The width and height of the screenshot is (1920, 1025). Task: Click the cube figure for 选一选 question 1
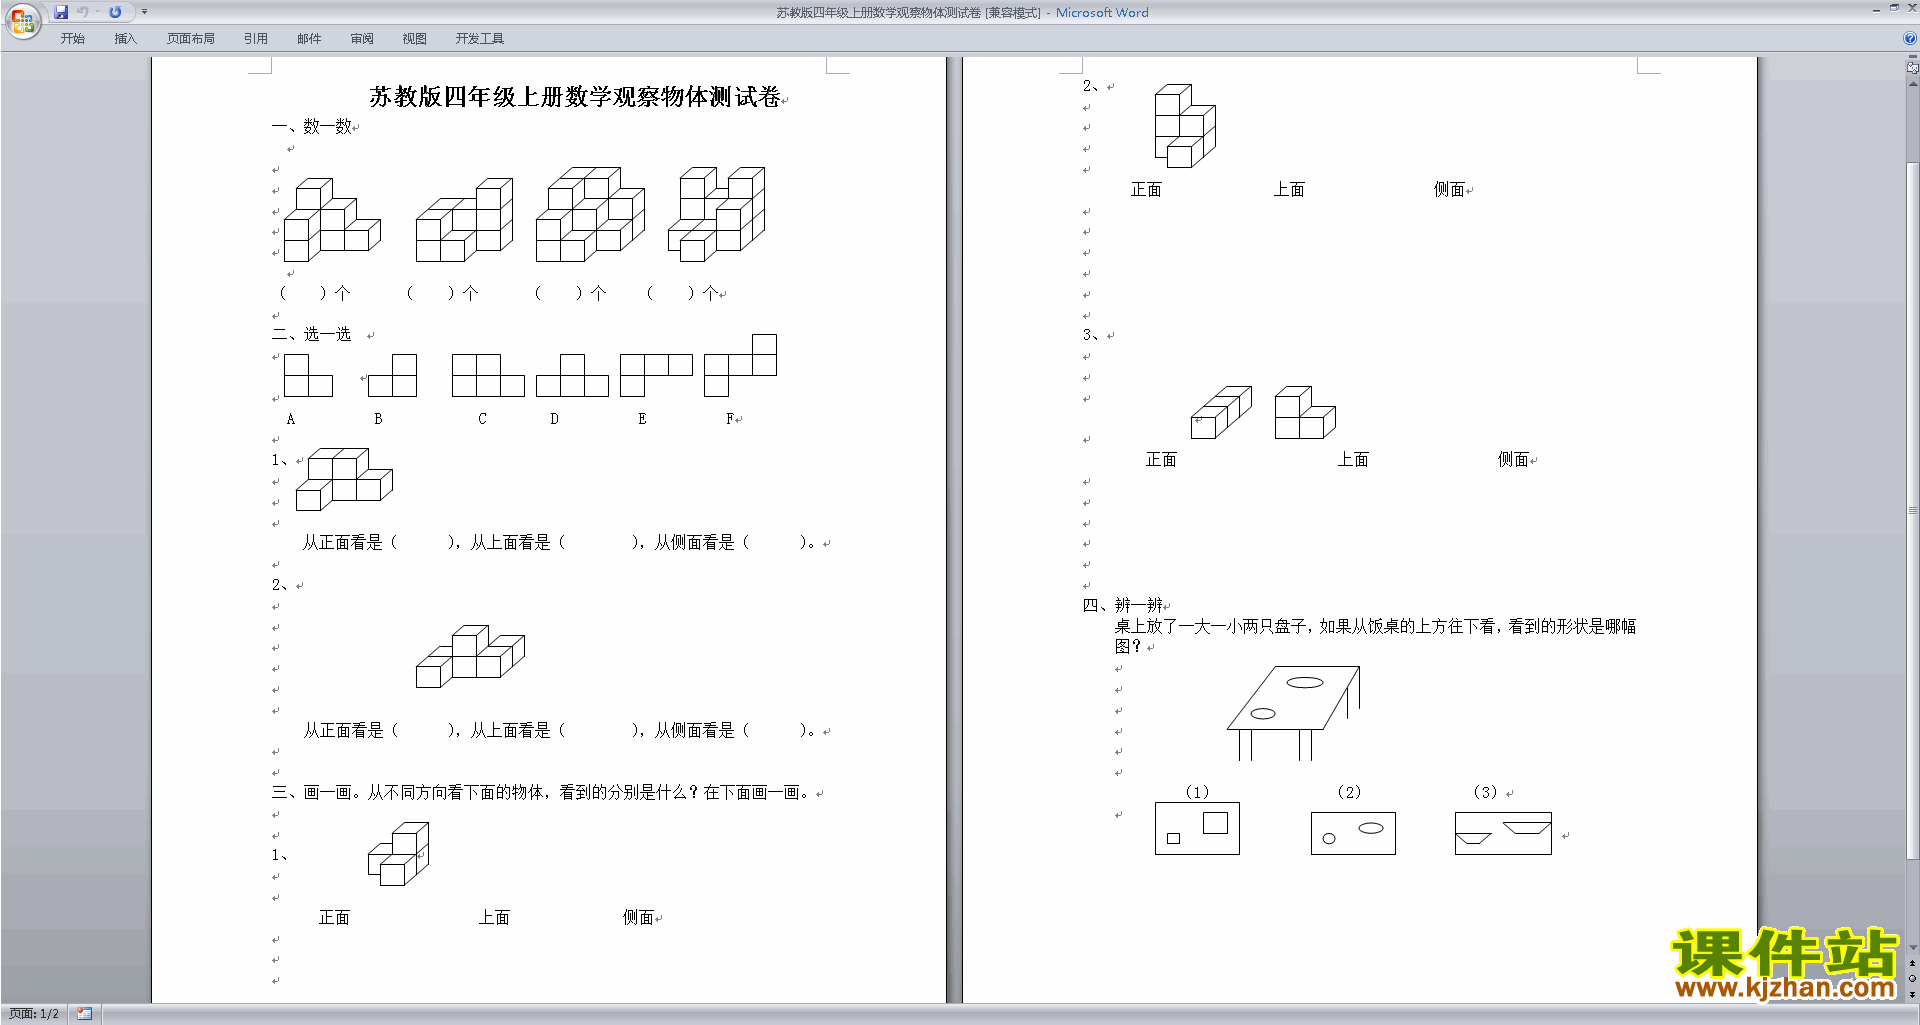[344, 479]
